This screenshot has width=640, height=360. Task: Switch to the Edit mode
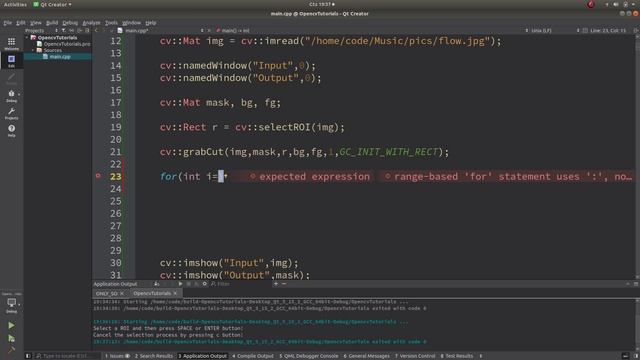11,60
